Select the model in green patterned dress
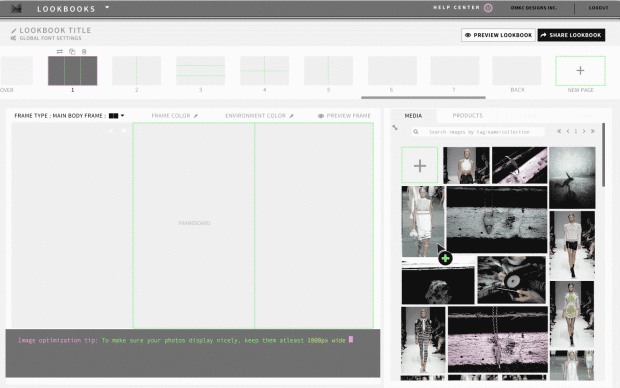This screenshot has height=388, width=620. click(x=572, y=314)
